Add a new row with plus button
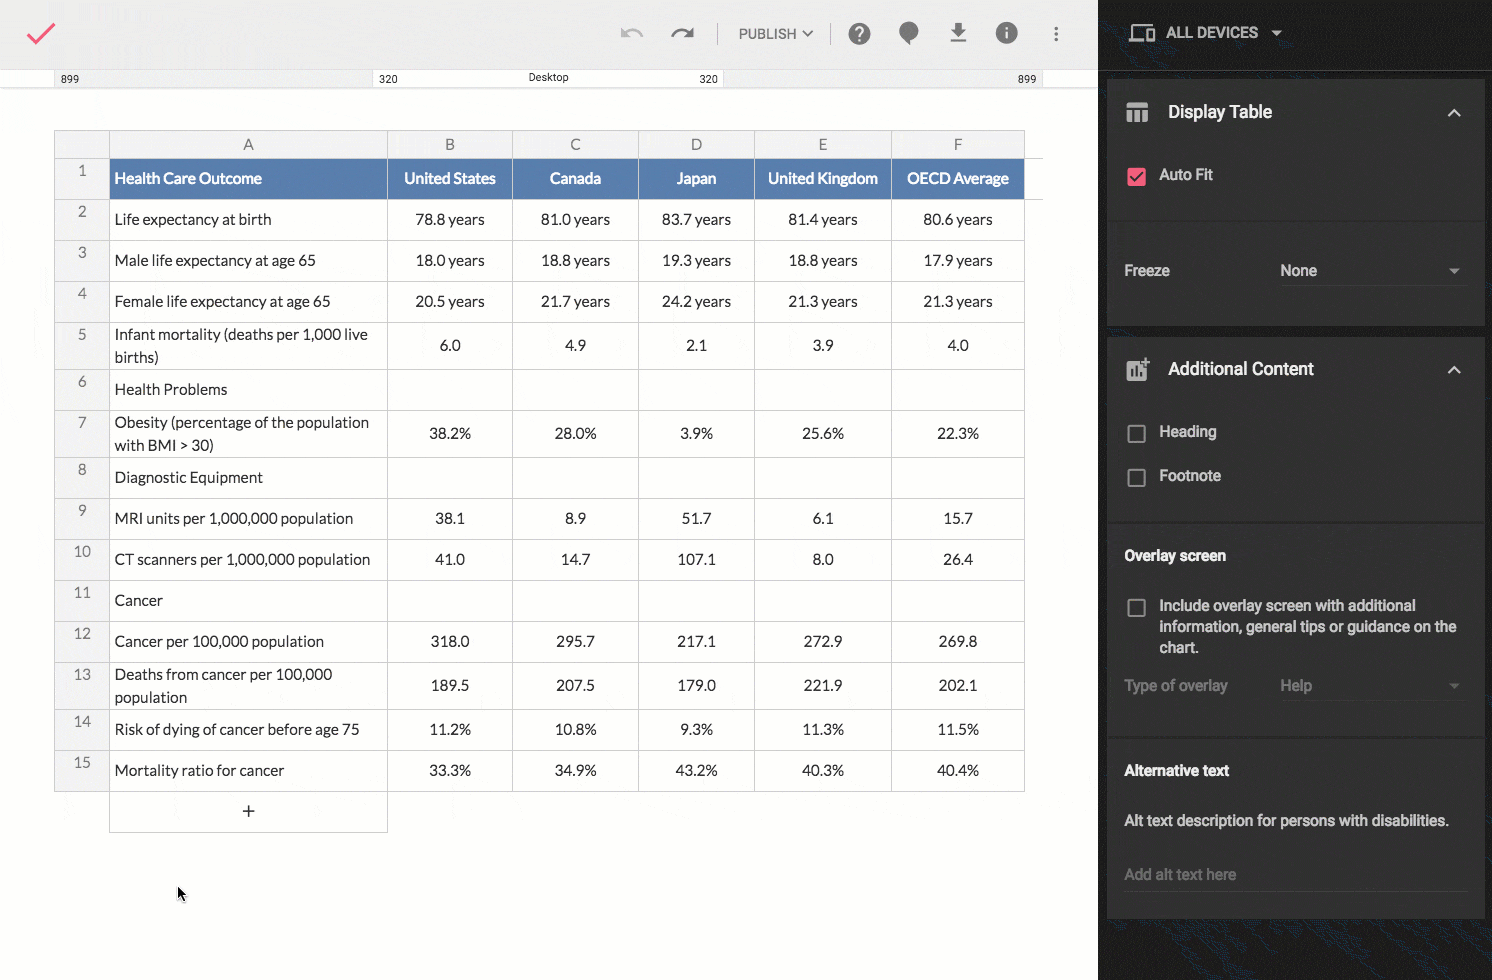Screen dimensions: 1492x980 (x=248, y=811)
